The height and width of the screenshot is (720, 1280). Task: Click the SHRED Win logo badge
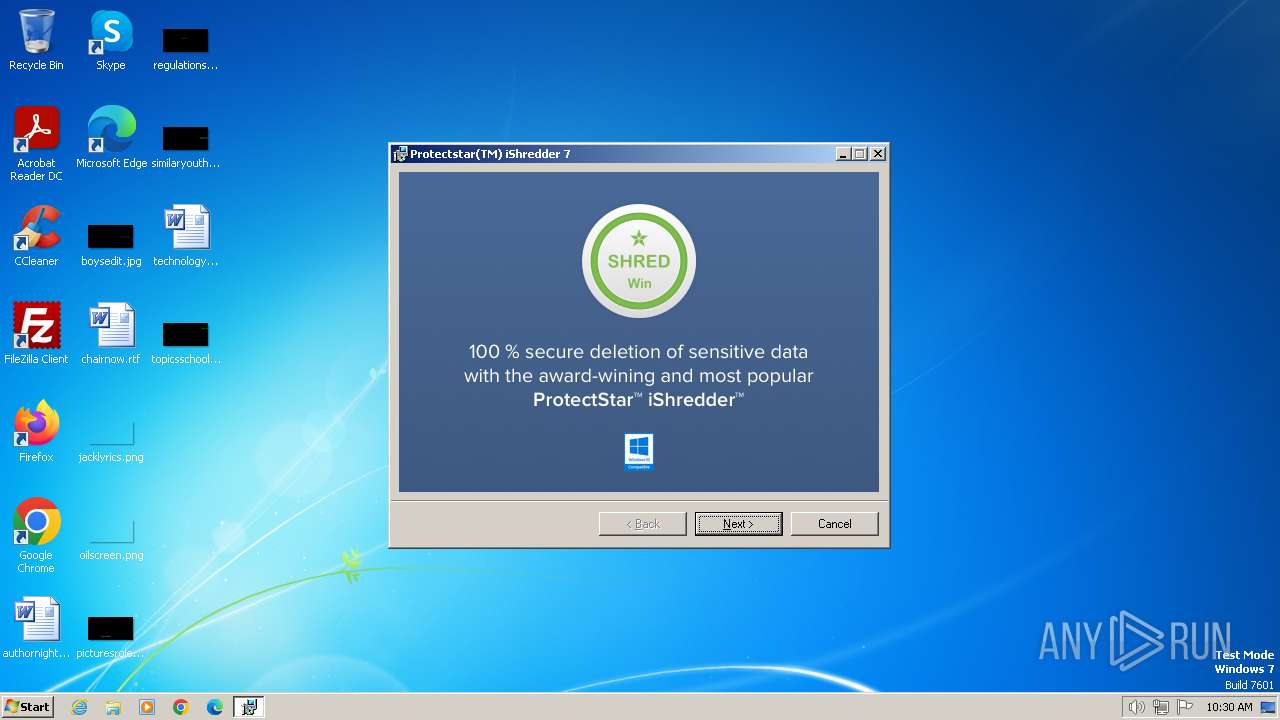[639, 262]
